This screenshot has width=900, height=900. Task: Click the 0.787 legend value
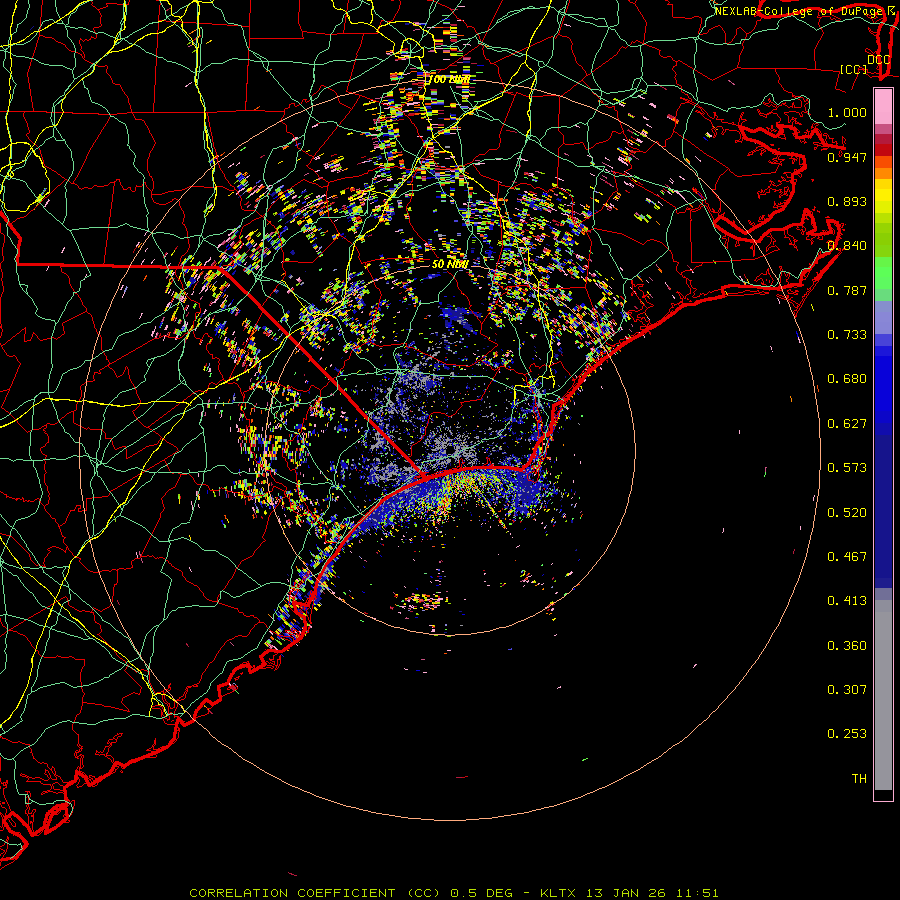pyautogui.click(x=847, y=290)
